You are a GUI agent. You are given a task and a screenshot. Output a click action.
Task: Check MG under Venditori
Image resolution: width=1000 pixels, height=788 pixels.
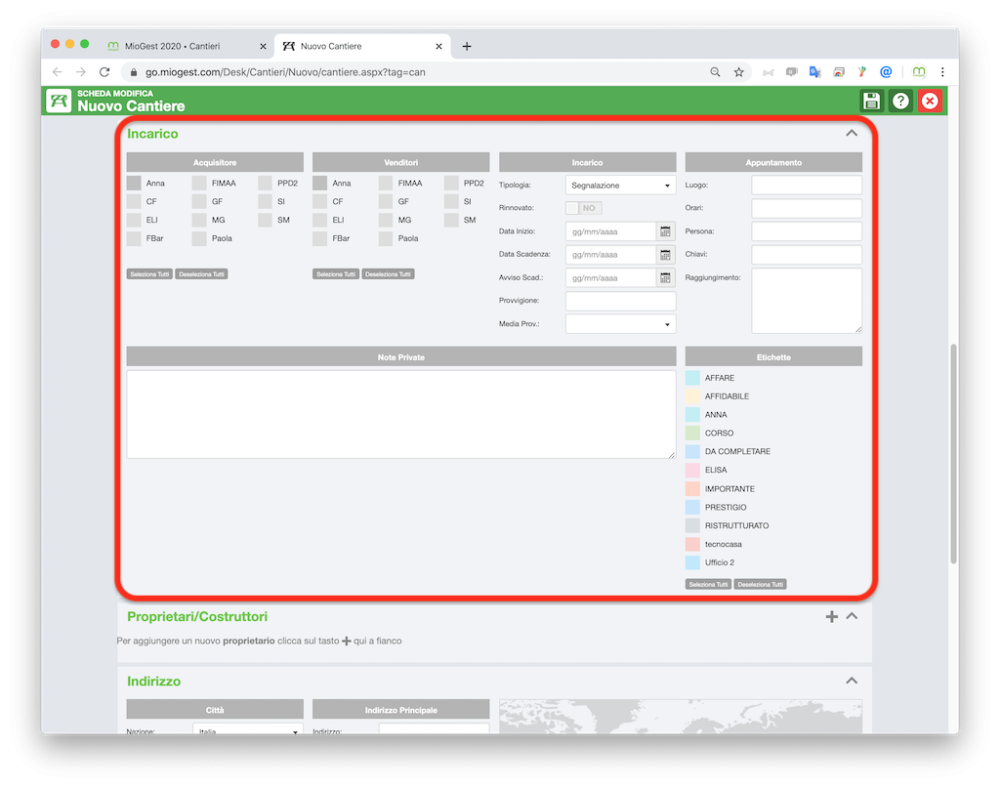coord(385,220)
